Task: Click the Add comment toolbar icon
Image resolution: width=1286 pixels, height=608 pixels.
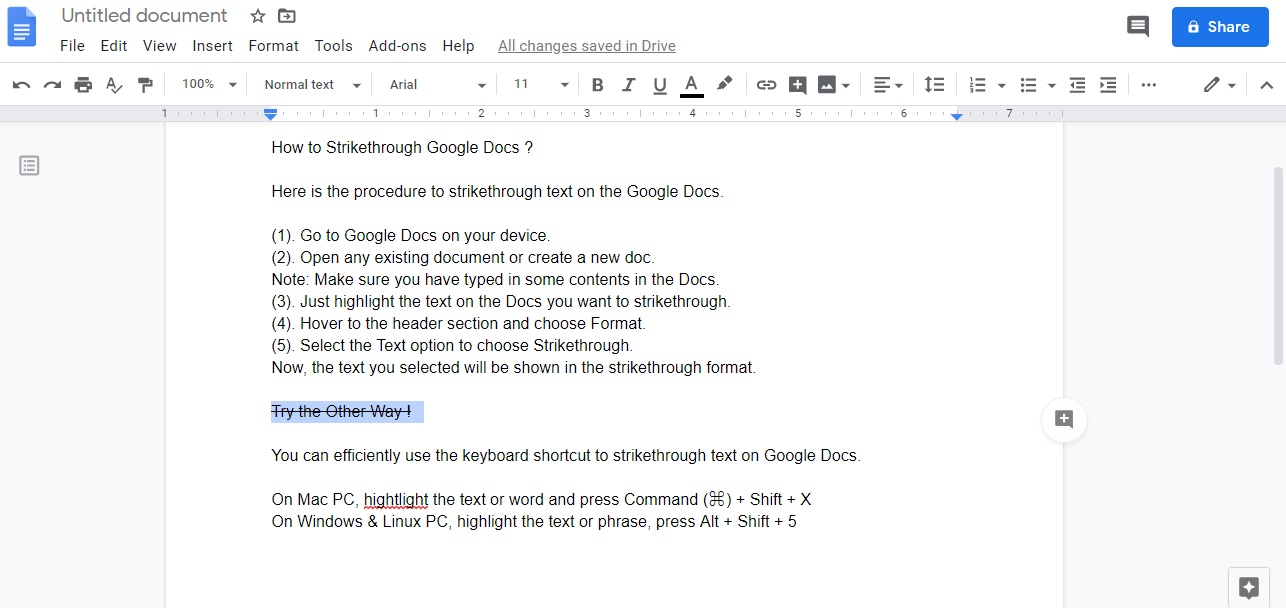Action: [797, 85]
